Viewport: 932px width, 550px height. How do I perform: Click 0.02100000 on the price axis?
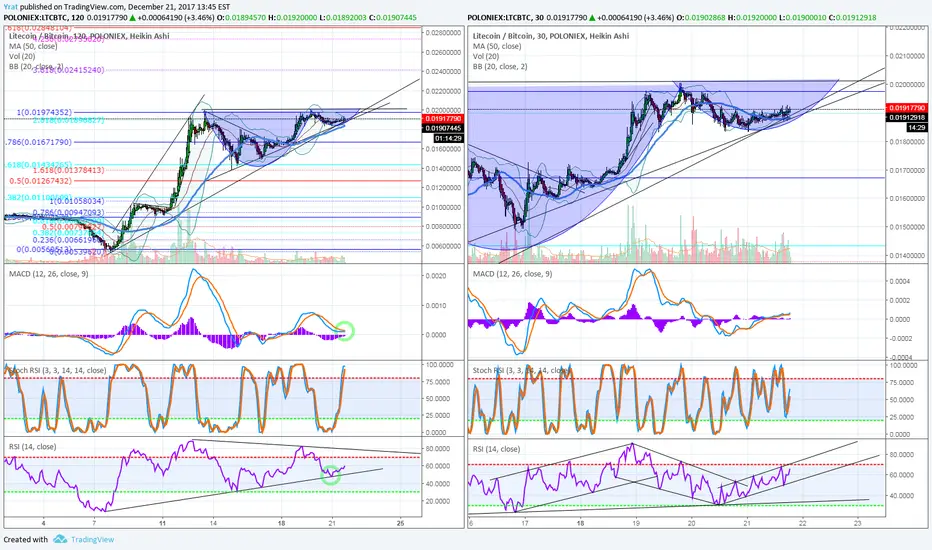tap(907, 56)
